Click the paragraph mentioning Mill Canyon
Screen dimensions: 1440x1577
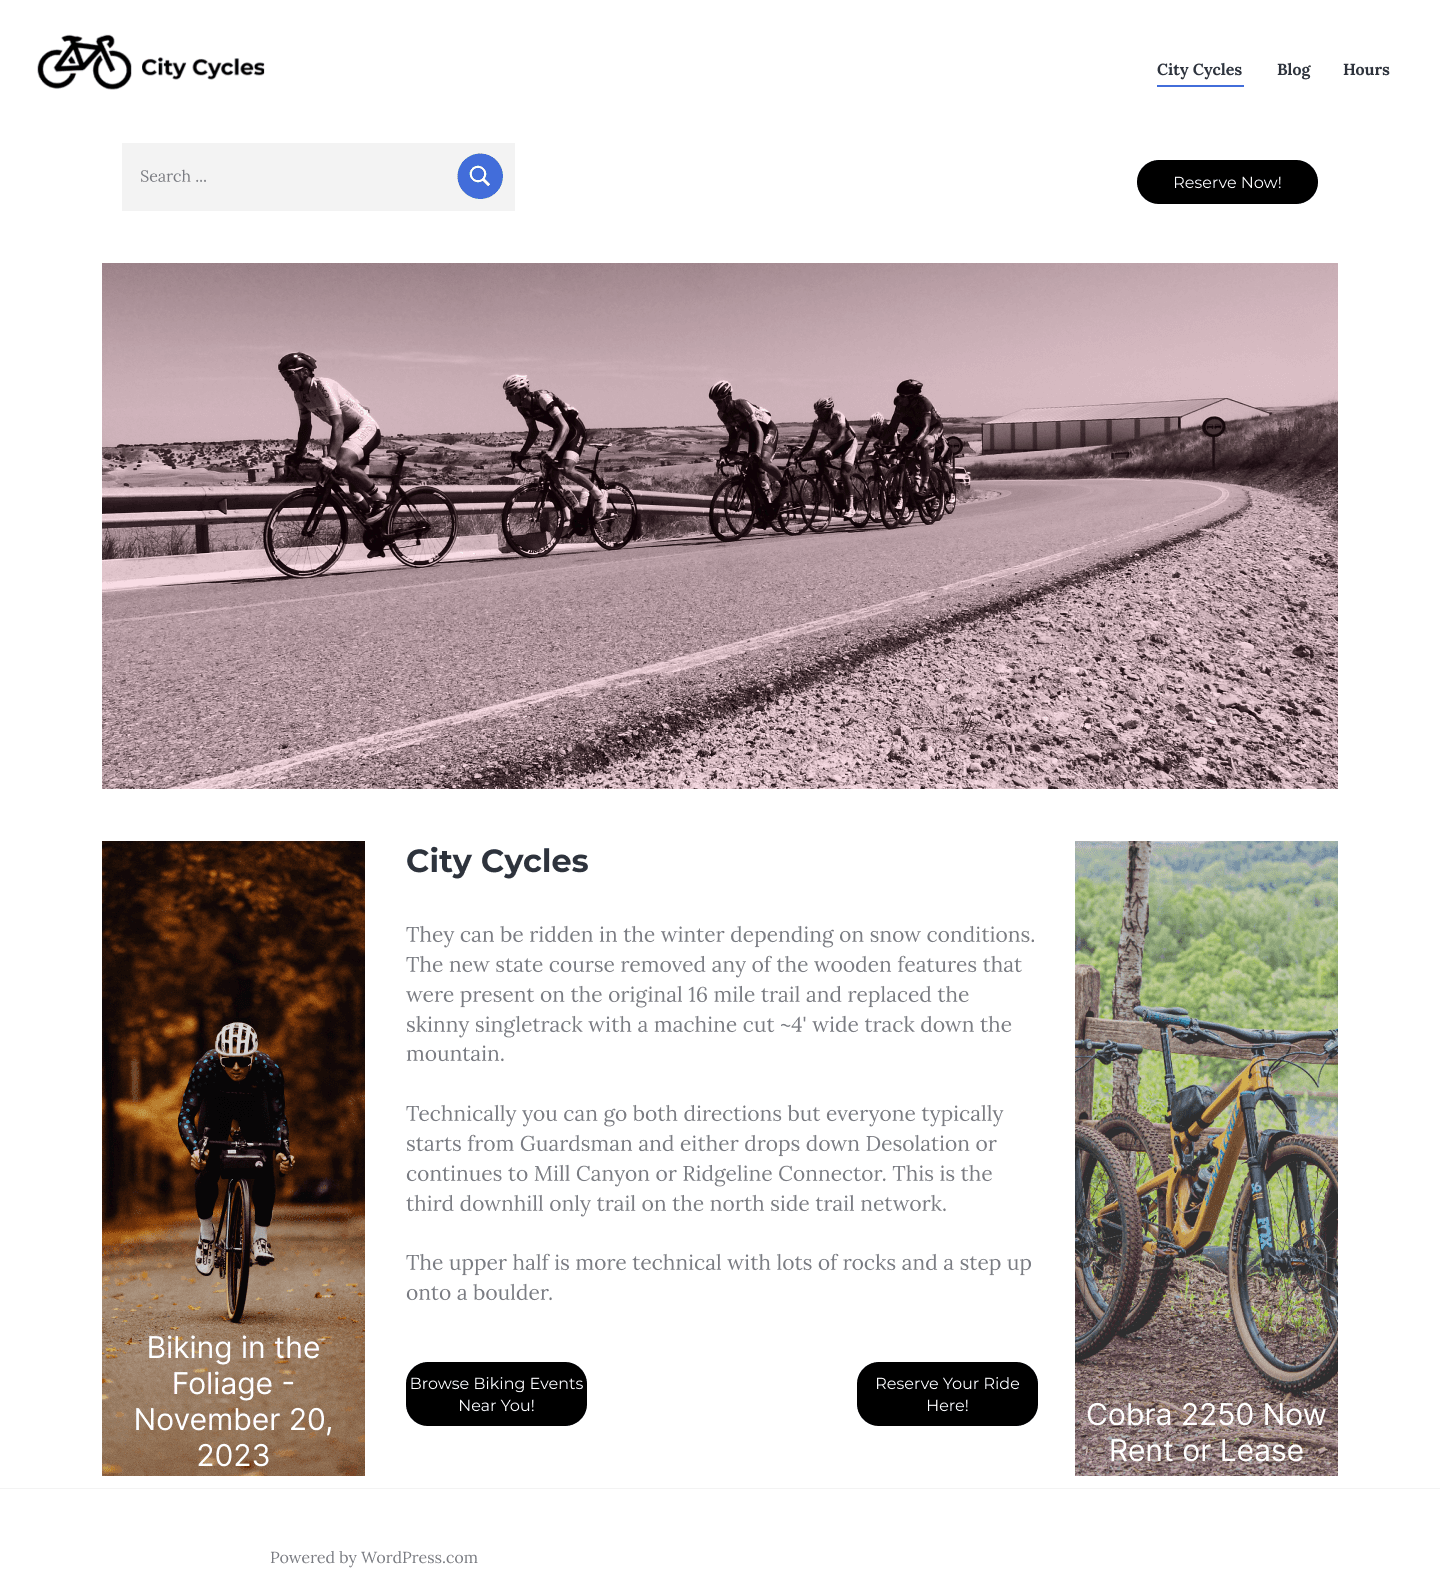coord(705,1158)
